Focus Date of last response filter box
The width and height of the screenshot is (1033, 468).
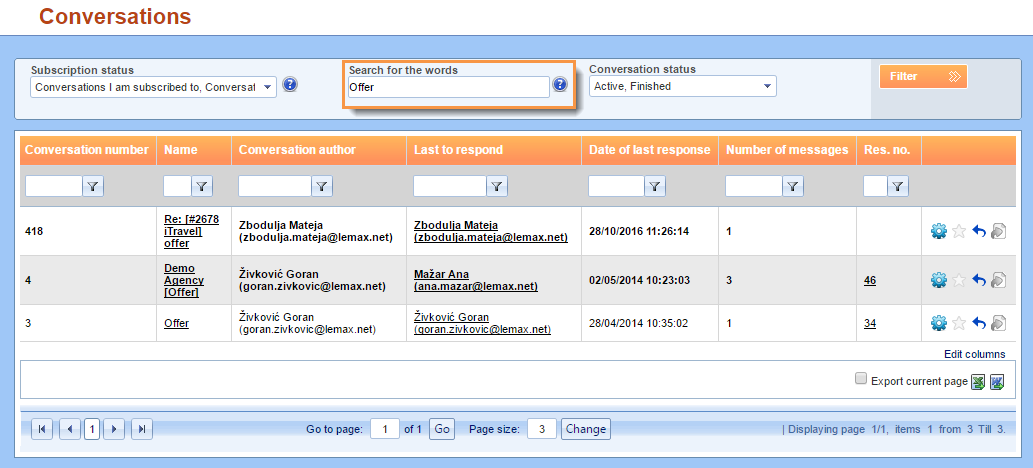[x=616, y=187]
